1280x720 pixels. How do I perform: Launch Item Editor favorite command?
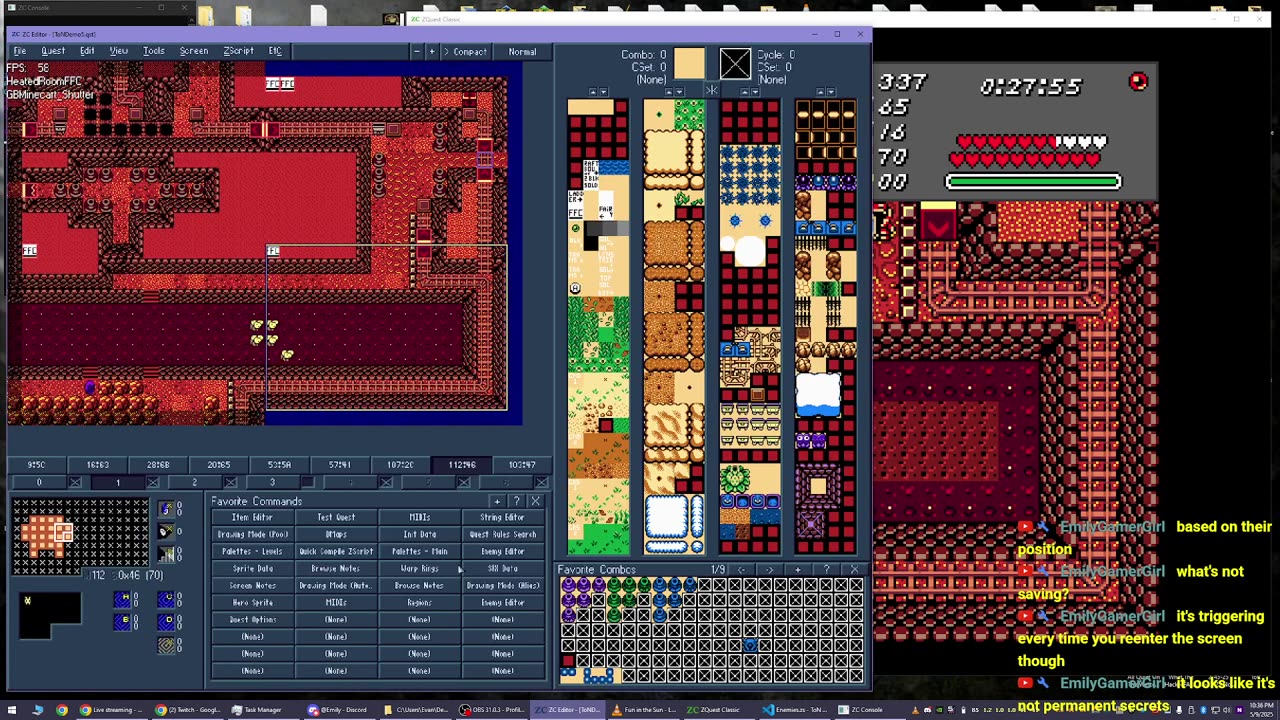[x=252, y=517]
